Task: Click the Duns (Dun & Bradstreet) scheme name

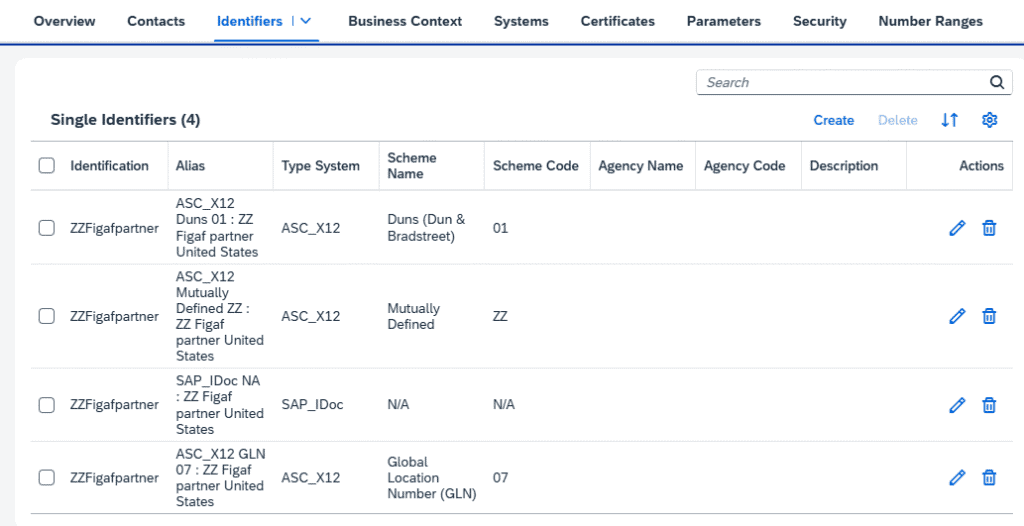Action: point(426,228)
